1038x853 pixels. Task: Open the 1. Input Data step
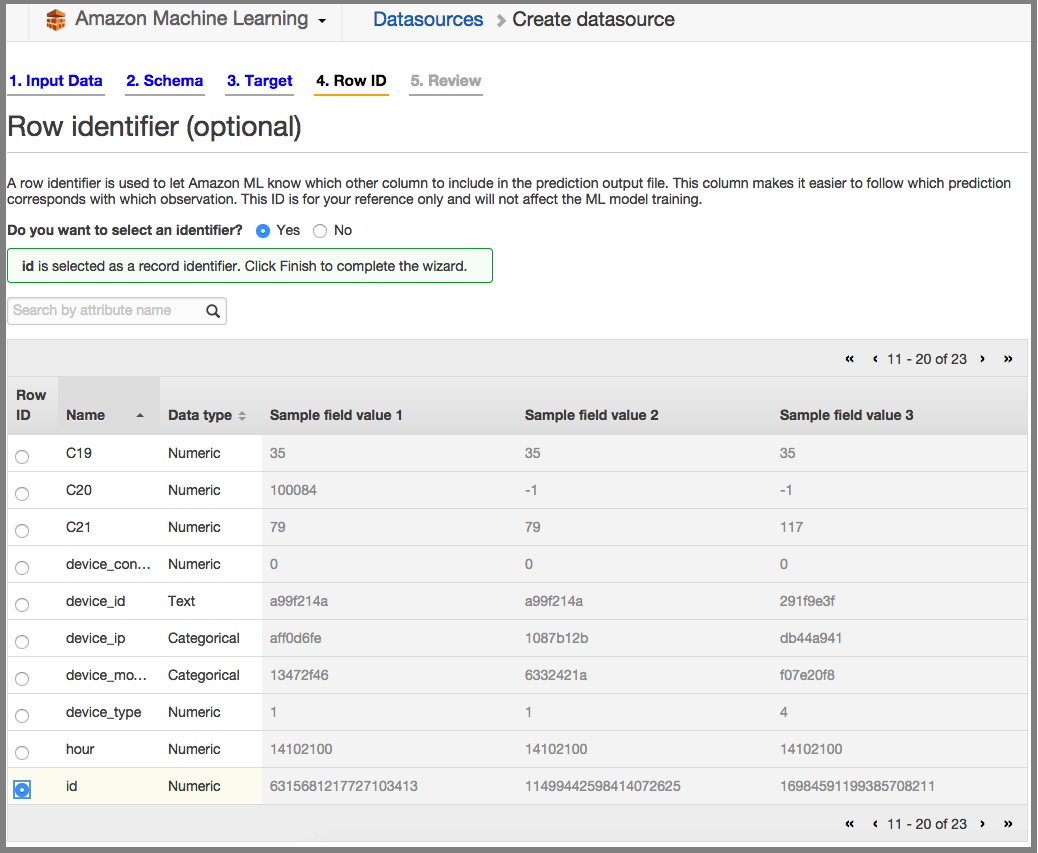pos(56,81)
